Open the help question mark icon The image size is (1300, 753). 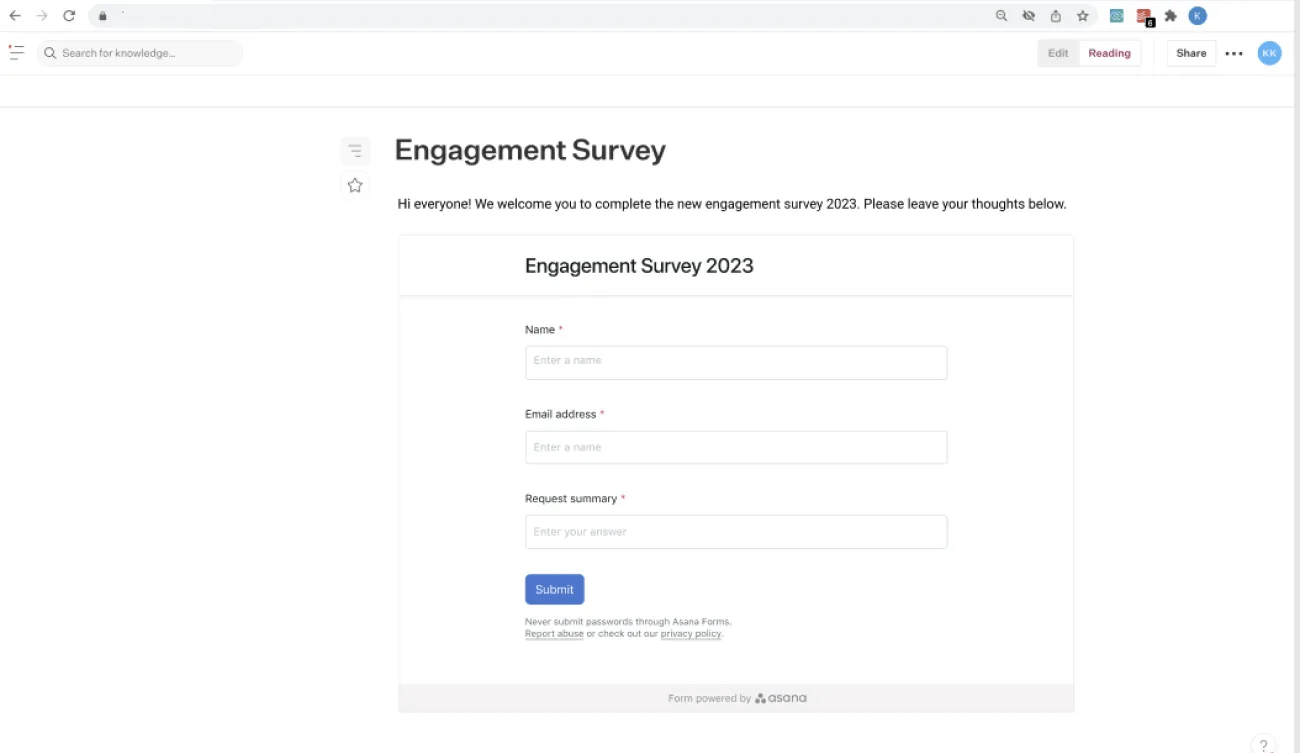[1264, 744]
